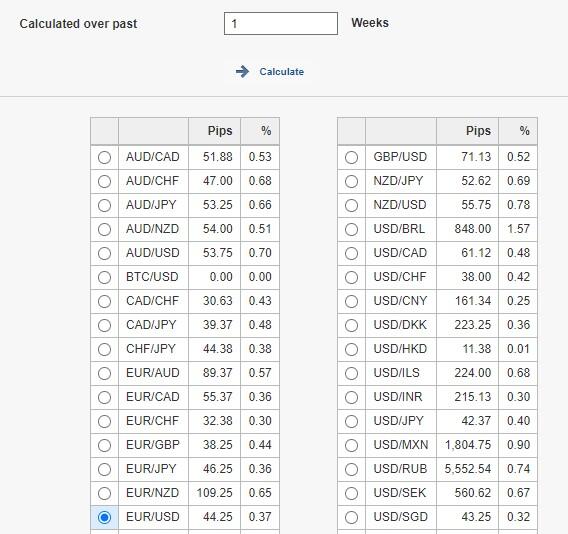568x534 pixels.
Task: Choose the GBP/USD radio button
Action: pyautogui.click(x=351, y=157)
